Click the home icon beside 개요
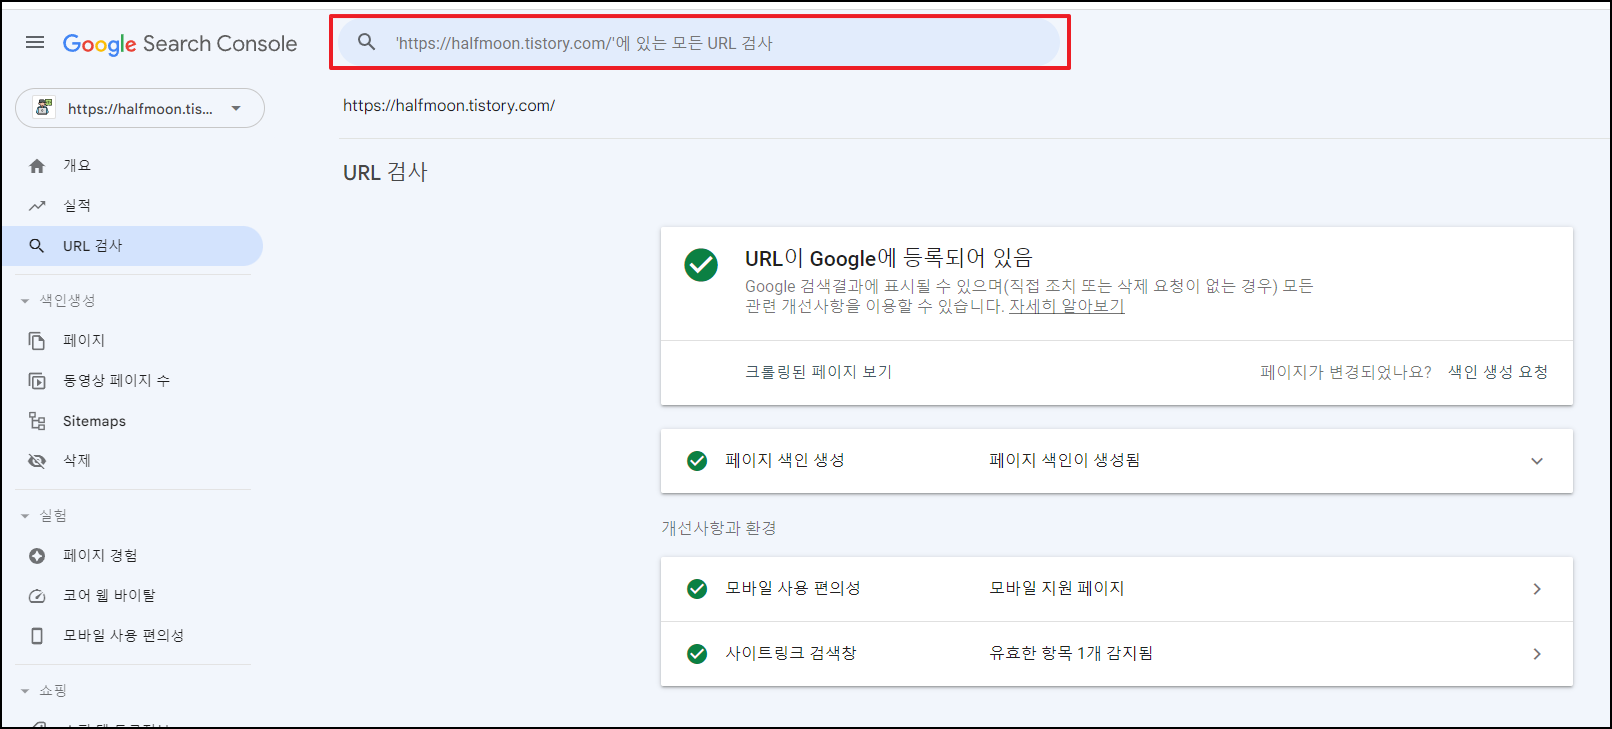This screenshot has width=1612, height=729. (37, 166)
